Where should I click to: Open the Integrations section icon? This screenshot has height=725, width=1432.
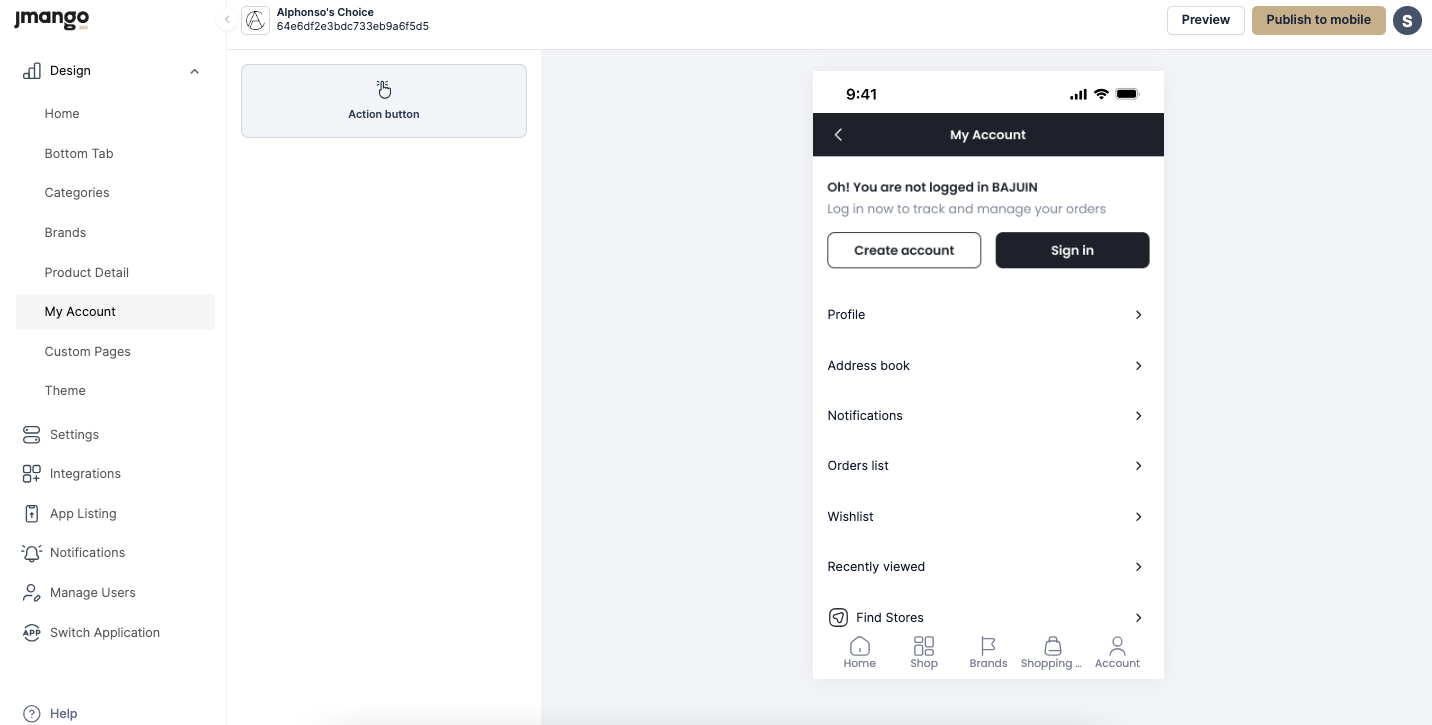coord(31,474)
